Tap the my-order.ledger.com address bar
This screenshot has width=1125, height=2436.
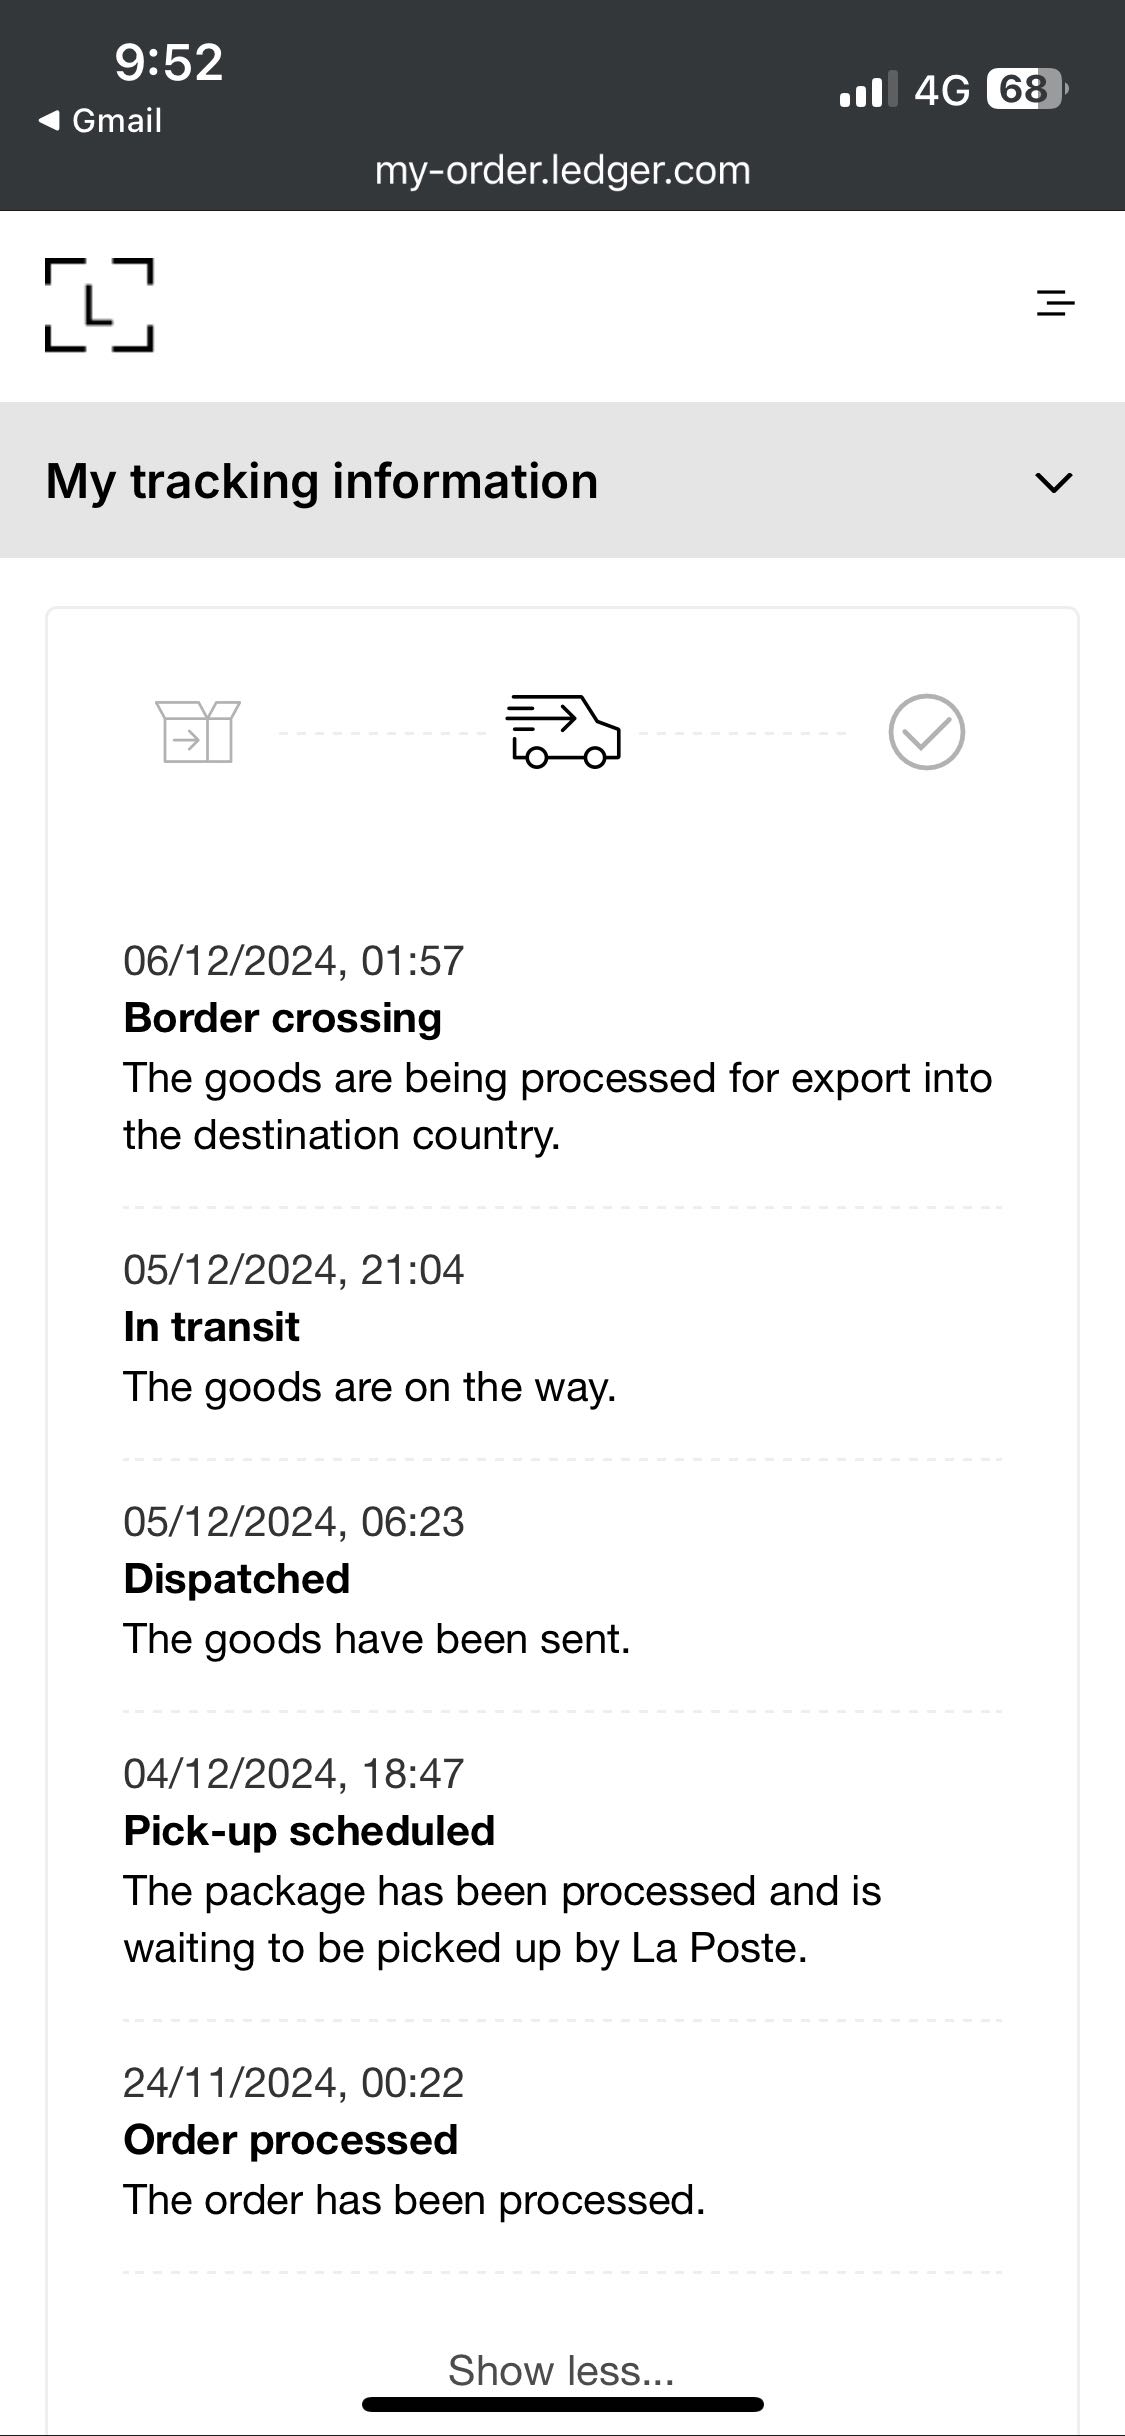pos(562,170)
